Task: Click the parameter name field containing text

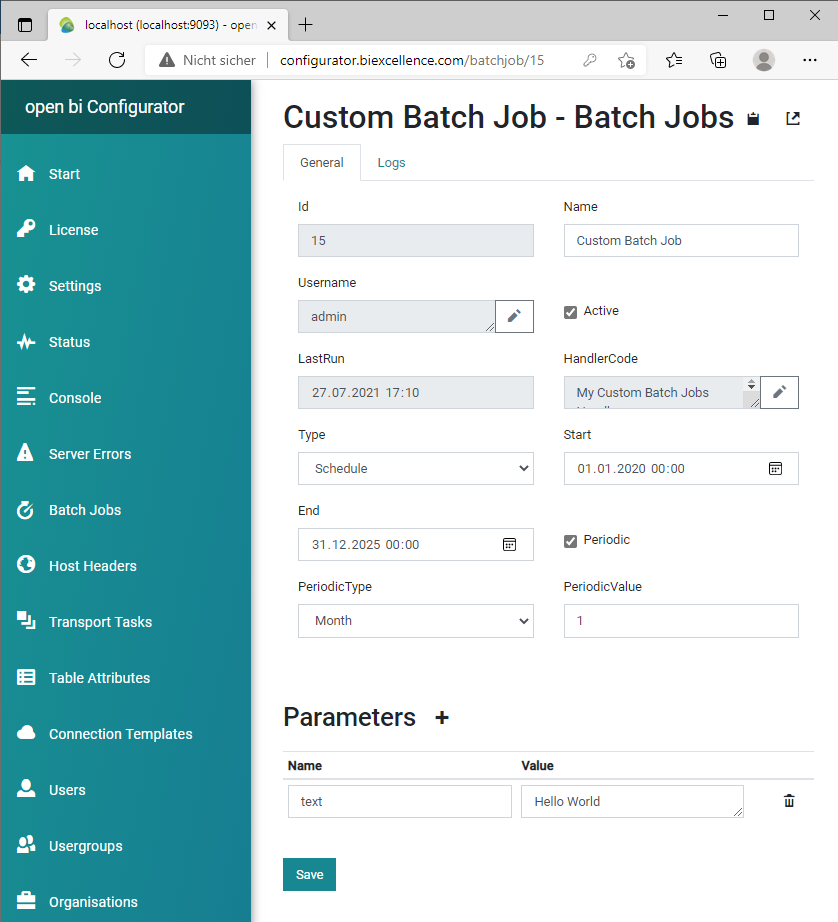Action: coord(400,801)
